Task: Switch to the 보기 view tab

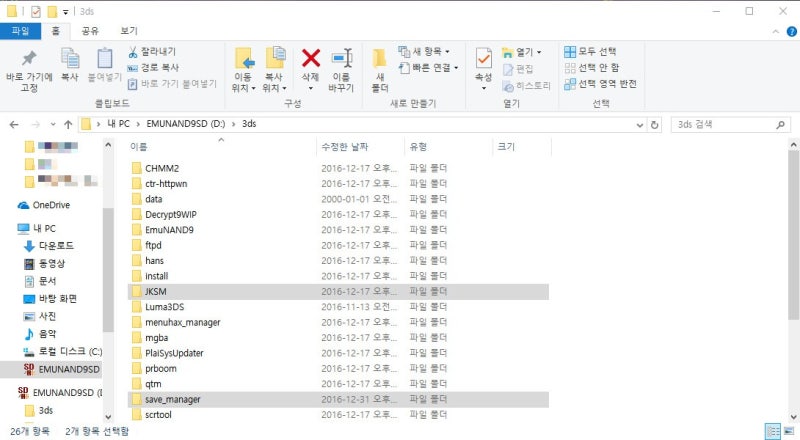Action: point(129,31)
